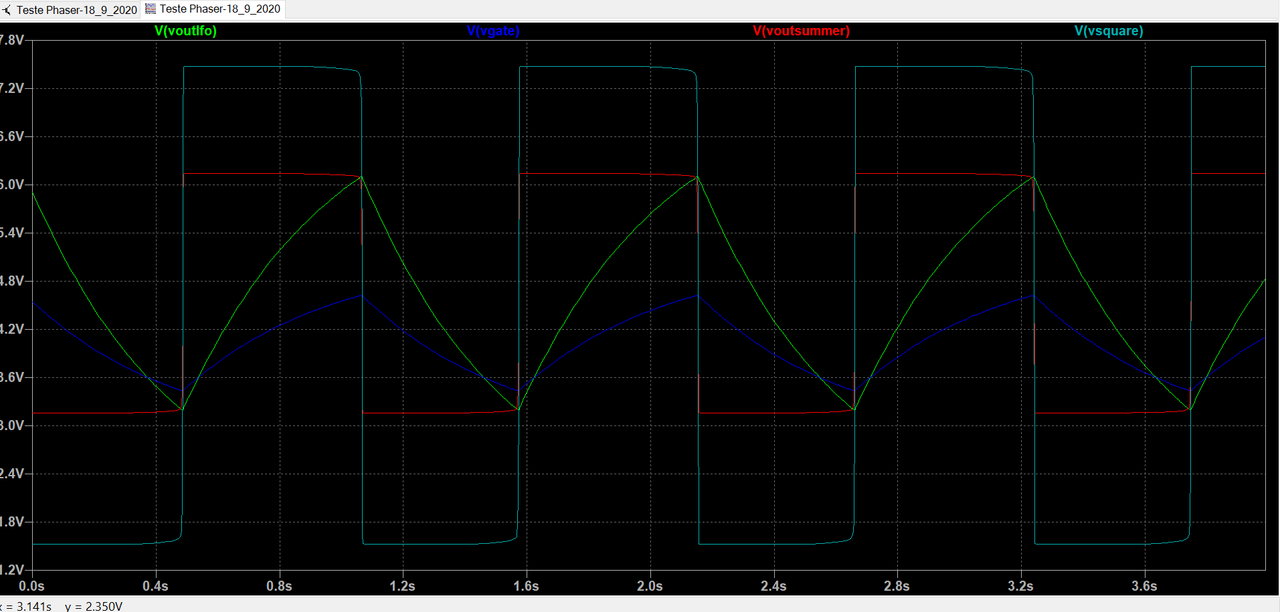Switch to the first Teste Phaser-18_9_2020 schematic tab

70,9
